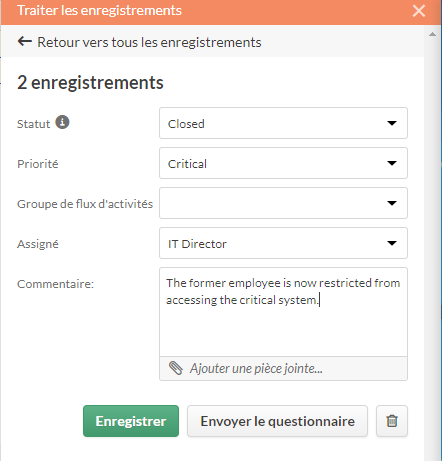This screenshot has height=461, width=442.
Task: Click the Priorité dropdown caret arrow
Action: 392,163
